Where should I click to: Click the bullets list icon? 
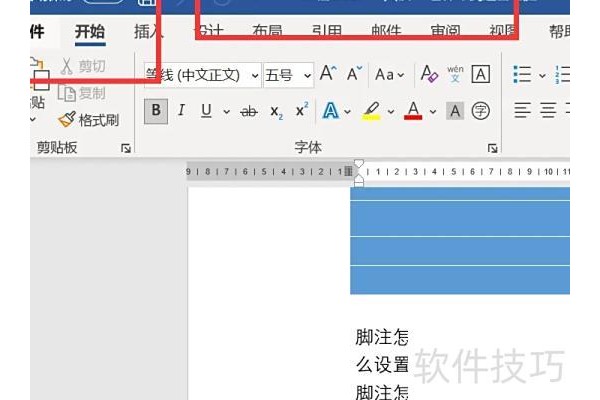coord(522,74)
